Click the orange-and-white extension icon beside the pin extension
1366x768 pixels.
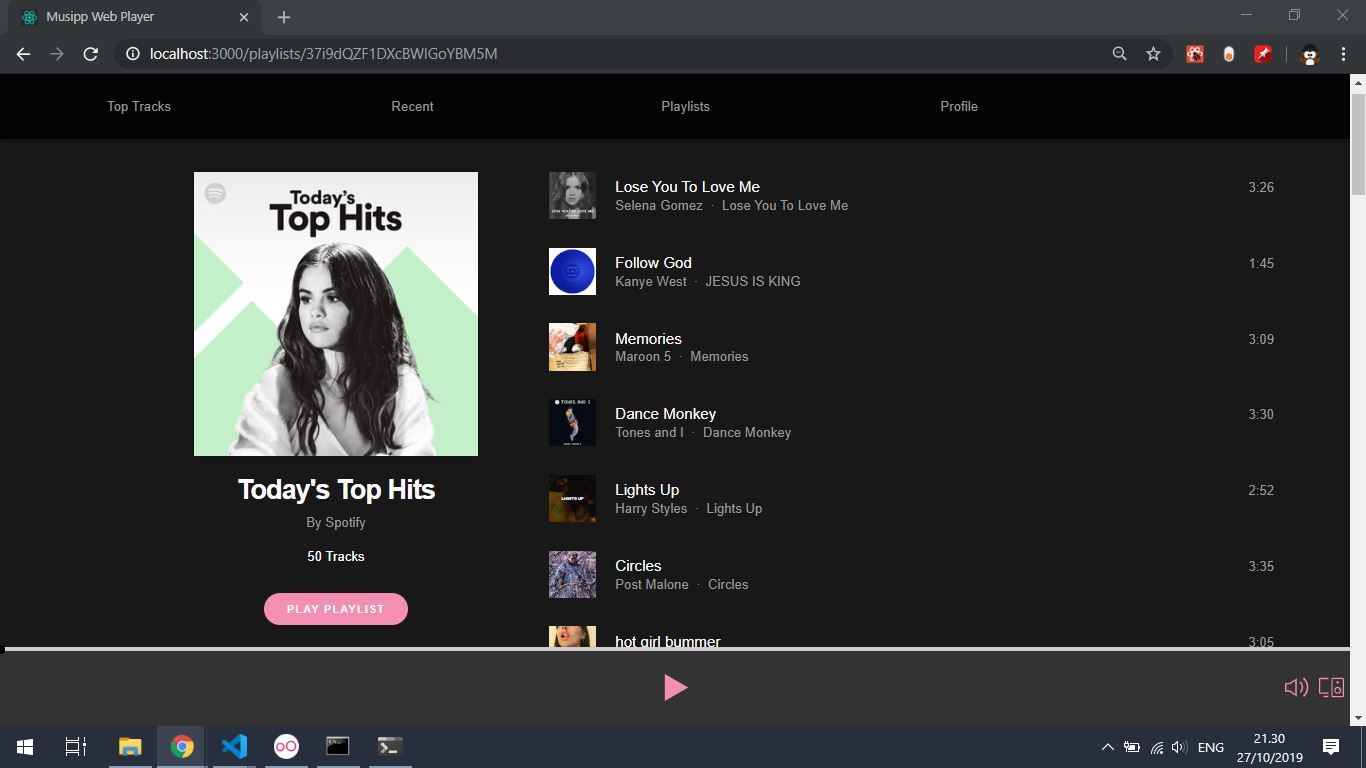1229,54
